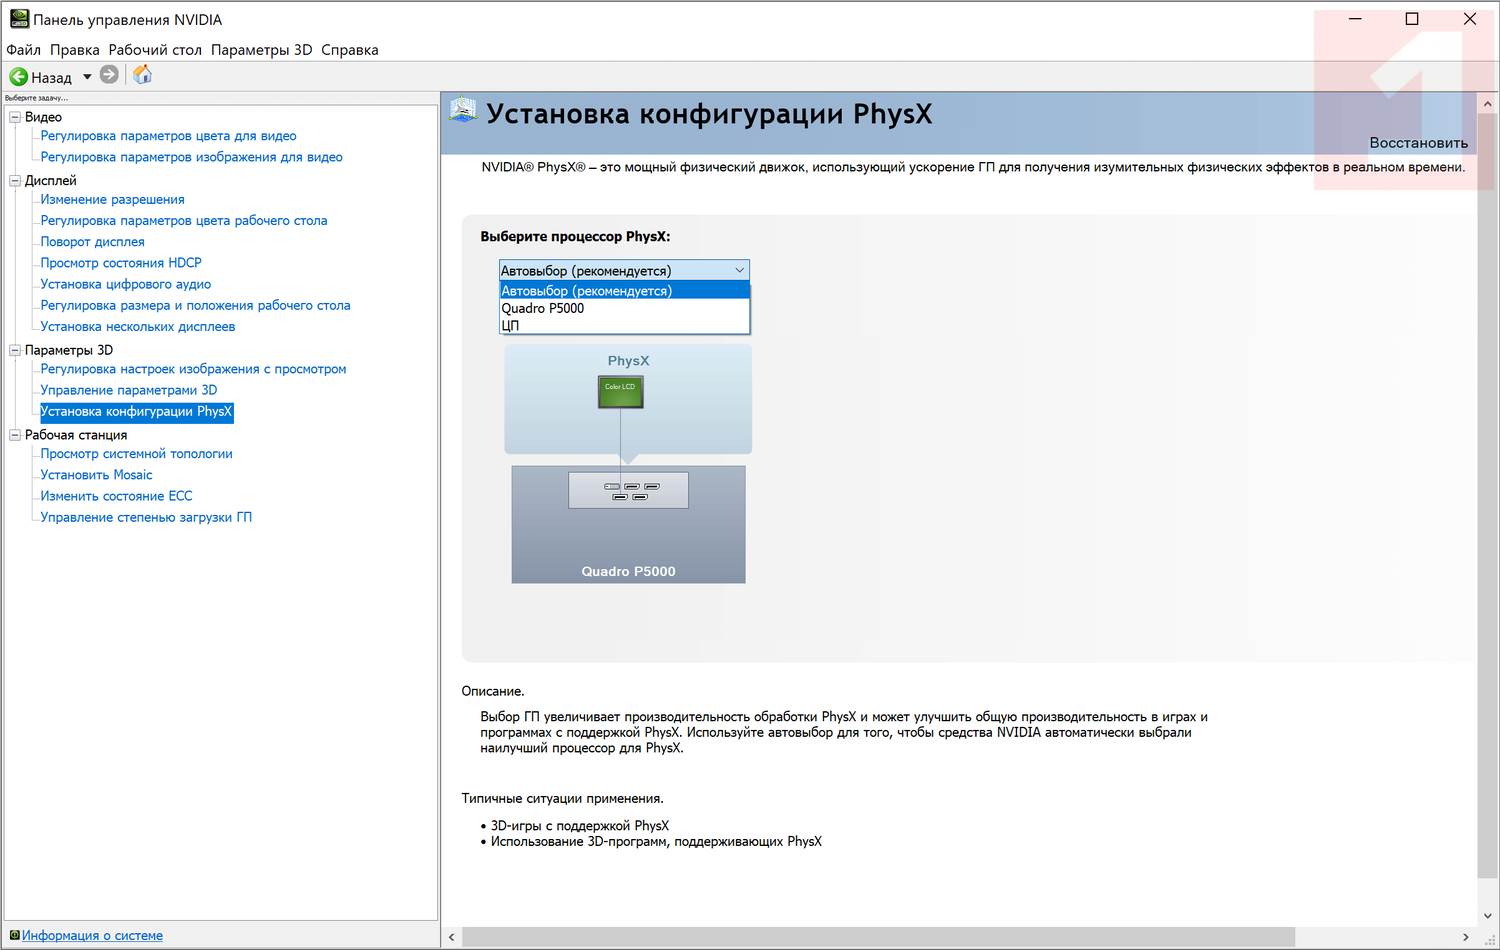Click the Рабочая станция category label
Image resolution: width=1500 pixels, height=950 pixels.
click(x=76, y=435)
